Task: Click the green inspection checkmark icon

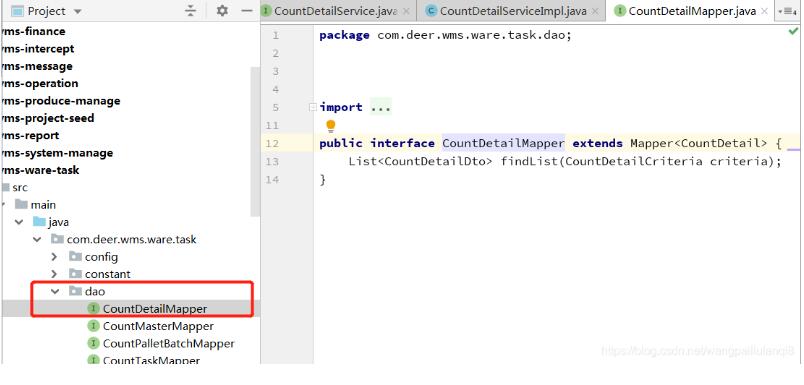Action: coord(793,32)
